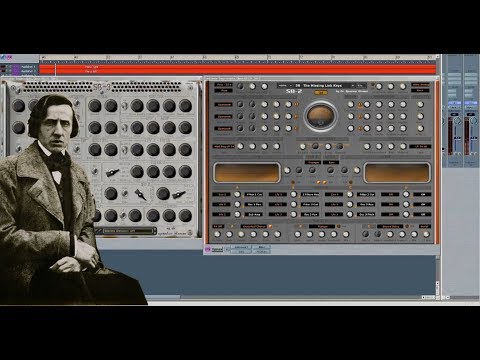Open the 'Filter 2 Cut' modulation destination dropdown
The image size is (480, 360).
click(x=366, y=194)
